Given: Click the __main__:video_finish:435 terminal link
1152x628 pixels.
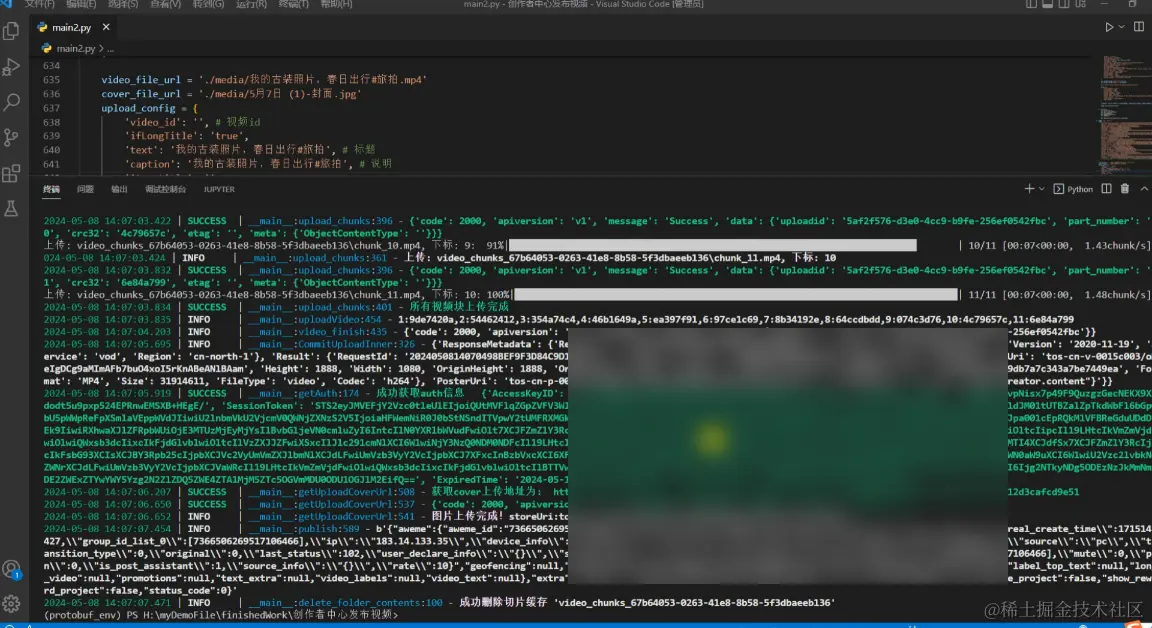Looking at the screenshot, I should click(x=317, y=332).
